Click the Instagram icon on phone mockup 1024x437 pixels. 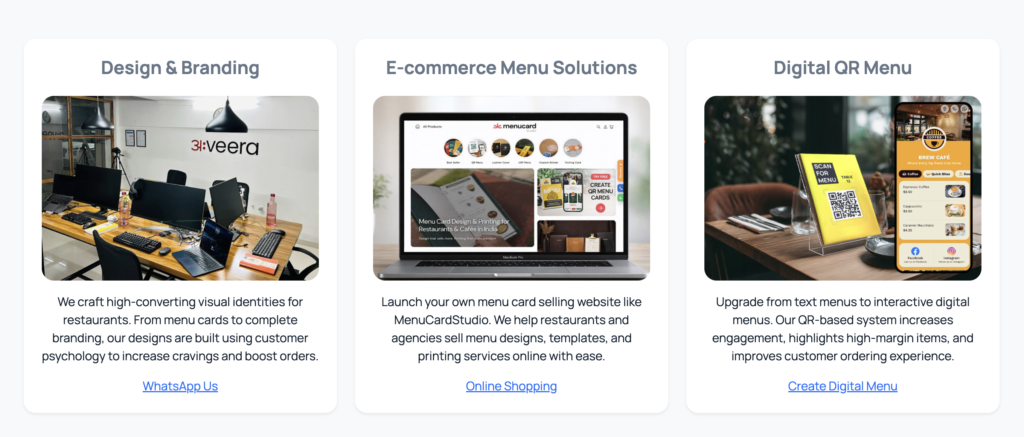pos(952,251)
